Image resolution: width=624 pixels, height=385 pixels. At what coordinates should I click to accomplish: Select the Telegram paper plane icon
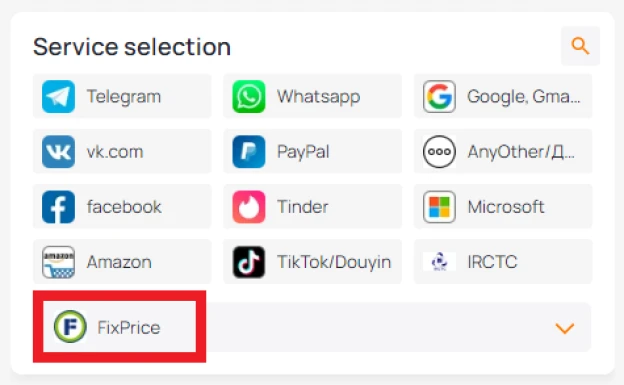coord(58,96)
